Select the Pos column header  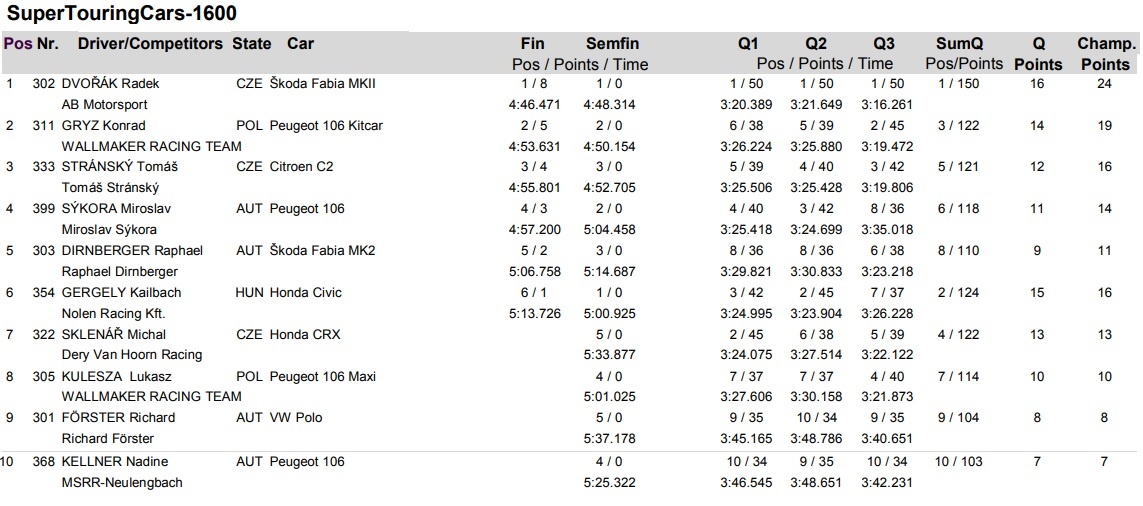click(18, 43)
